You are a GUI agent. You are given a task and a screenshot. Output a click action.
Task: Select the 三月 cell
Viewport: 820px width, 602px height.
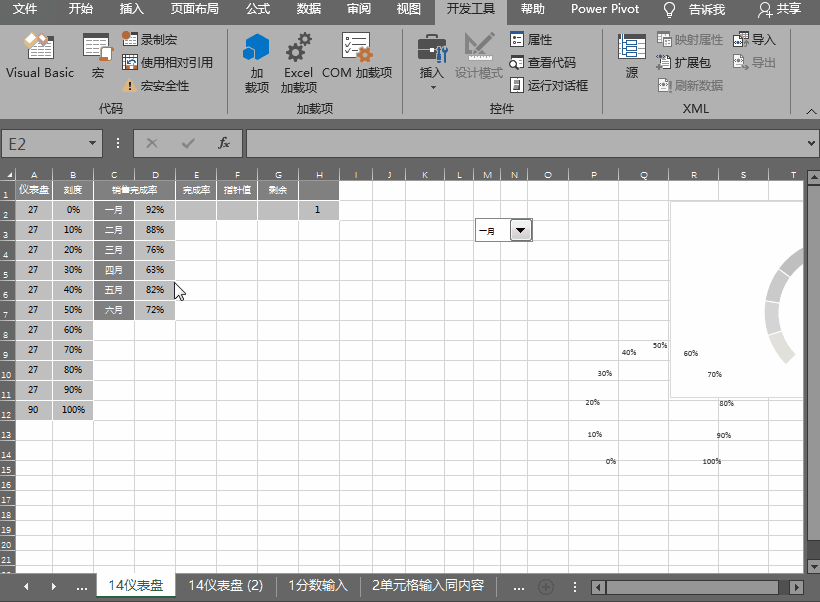click(113, 250)
